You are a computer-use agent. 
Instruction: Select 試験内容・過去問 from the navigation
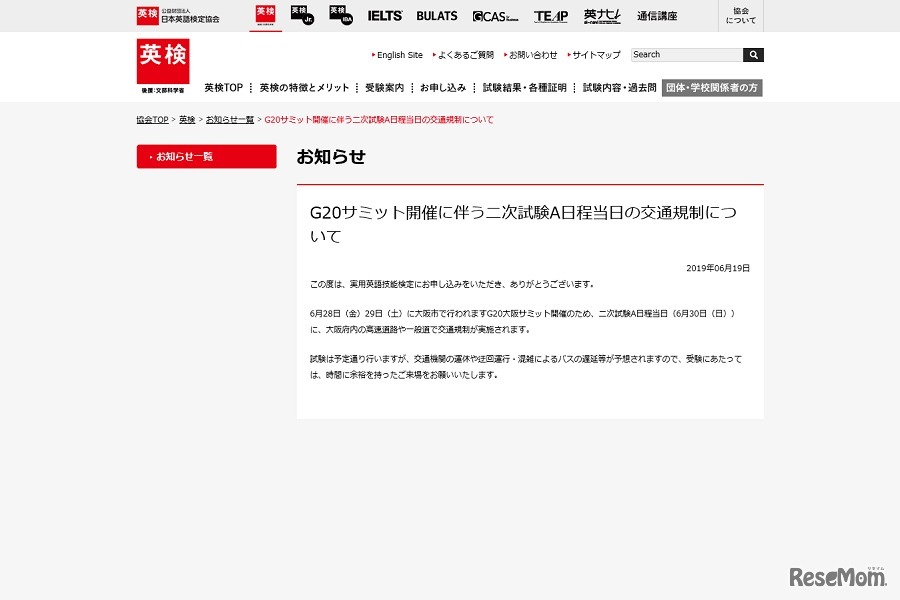(x=617, y=87)
